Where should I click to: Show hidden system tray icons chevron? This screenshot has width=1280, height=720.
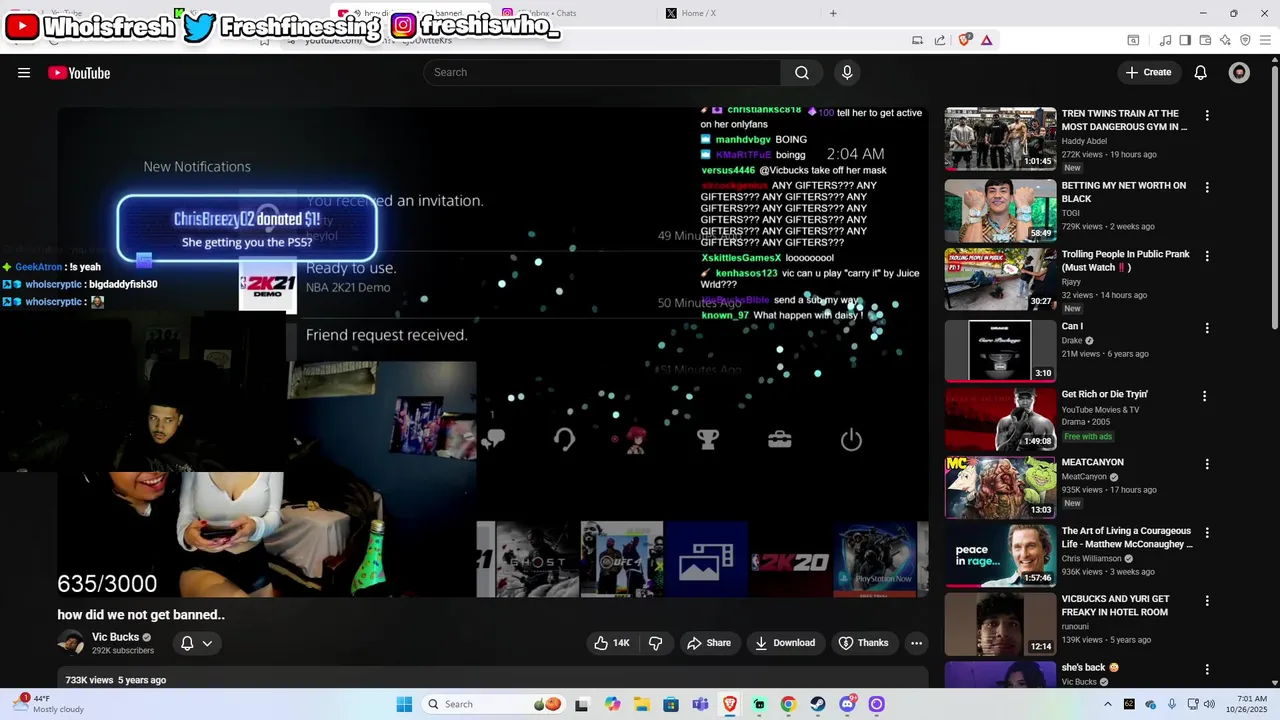pos(1107,704)
